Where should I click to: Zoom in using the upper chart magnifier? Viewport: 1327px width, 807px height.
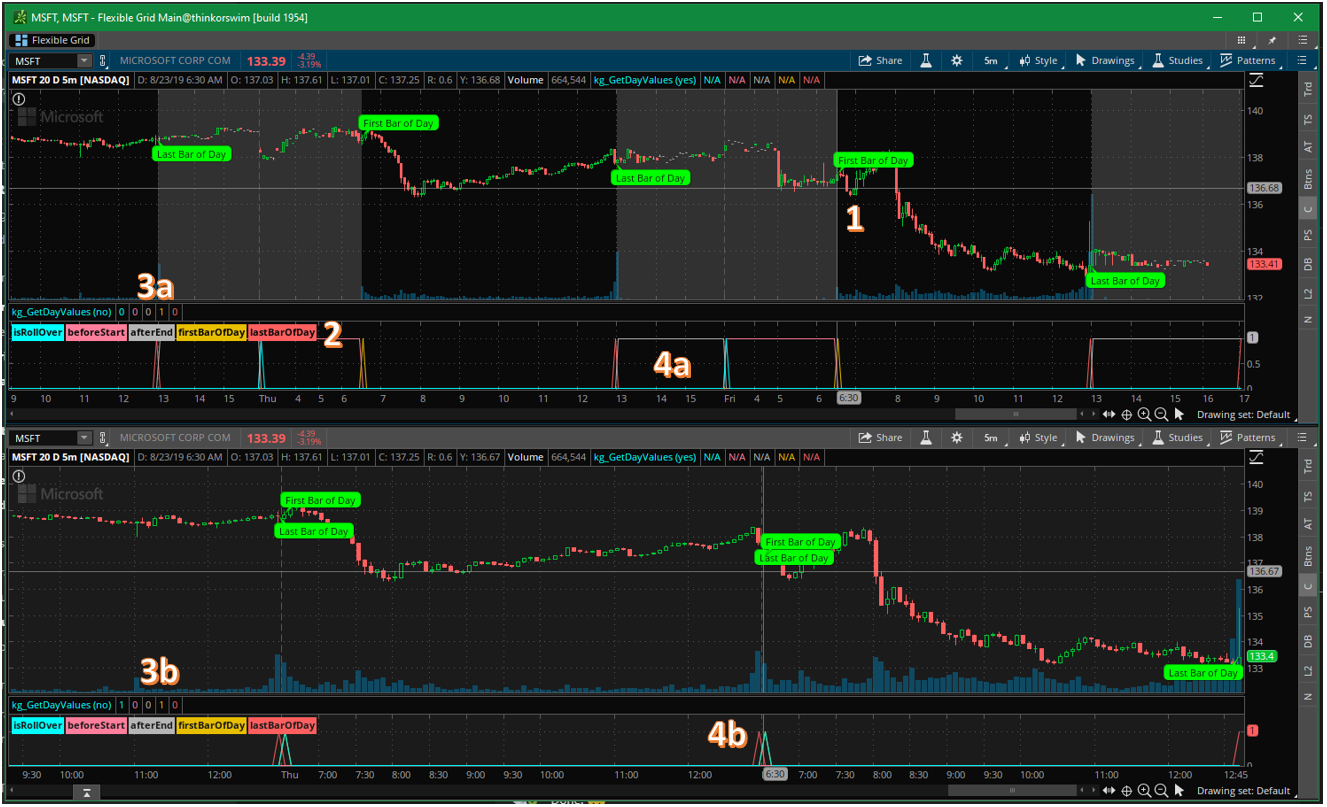click(x=1144, y=414)
